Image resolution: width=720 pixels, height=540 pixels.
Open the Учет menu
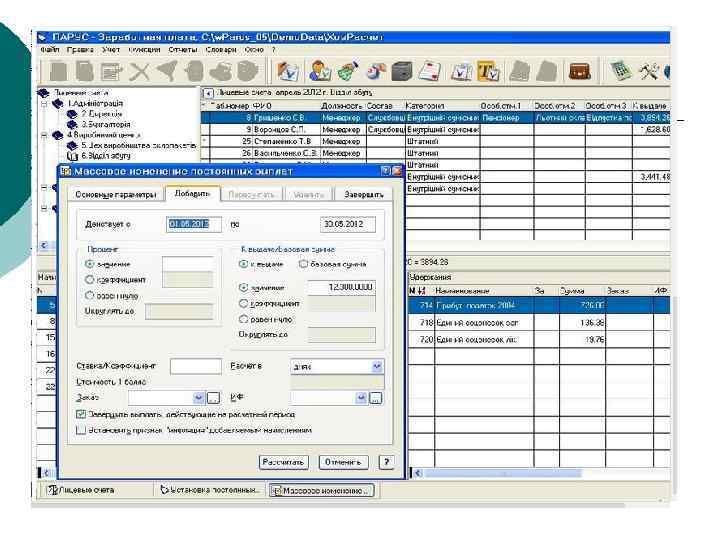[x=111, y=49]
